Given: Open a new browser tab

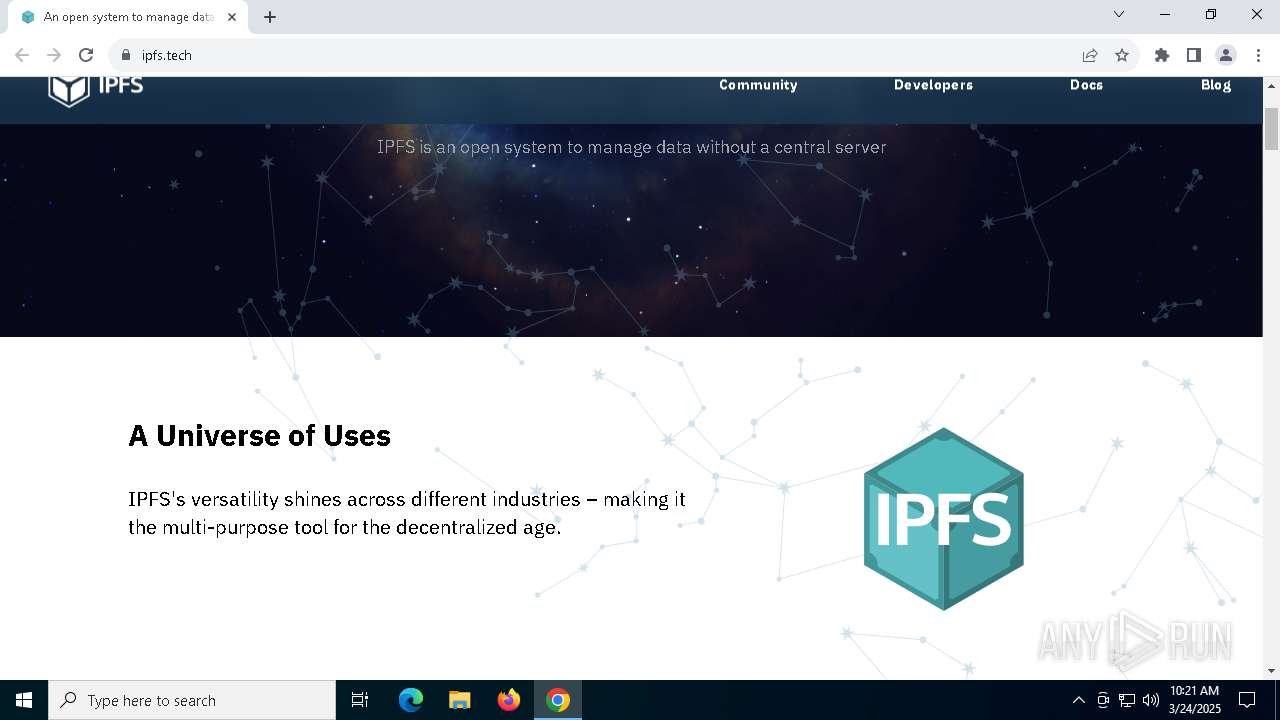Looking at the screenshot, I should click(x=270, y=17).
